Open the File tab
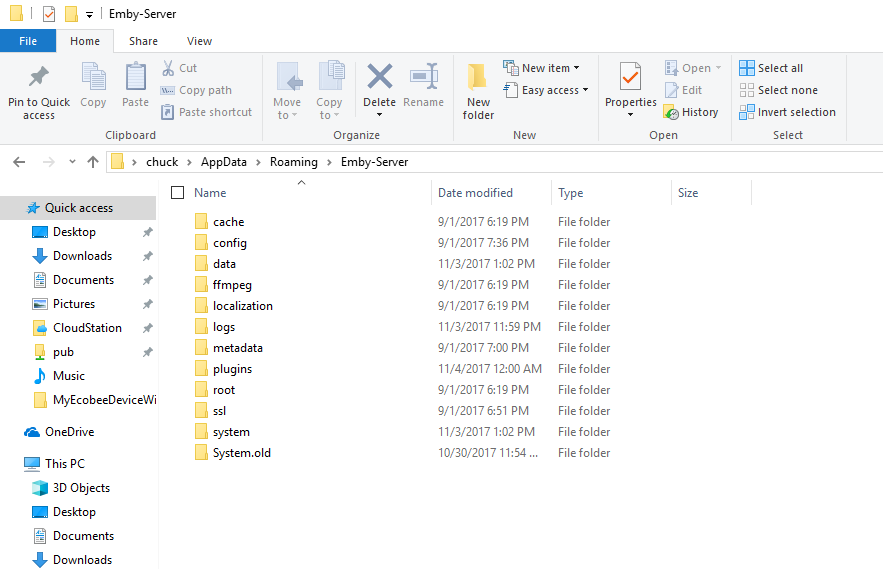Viewport: 883px width, 569px height. pos(28,41)
